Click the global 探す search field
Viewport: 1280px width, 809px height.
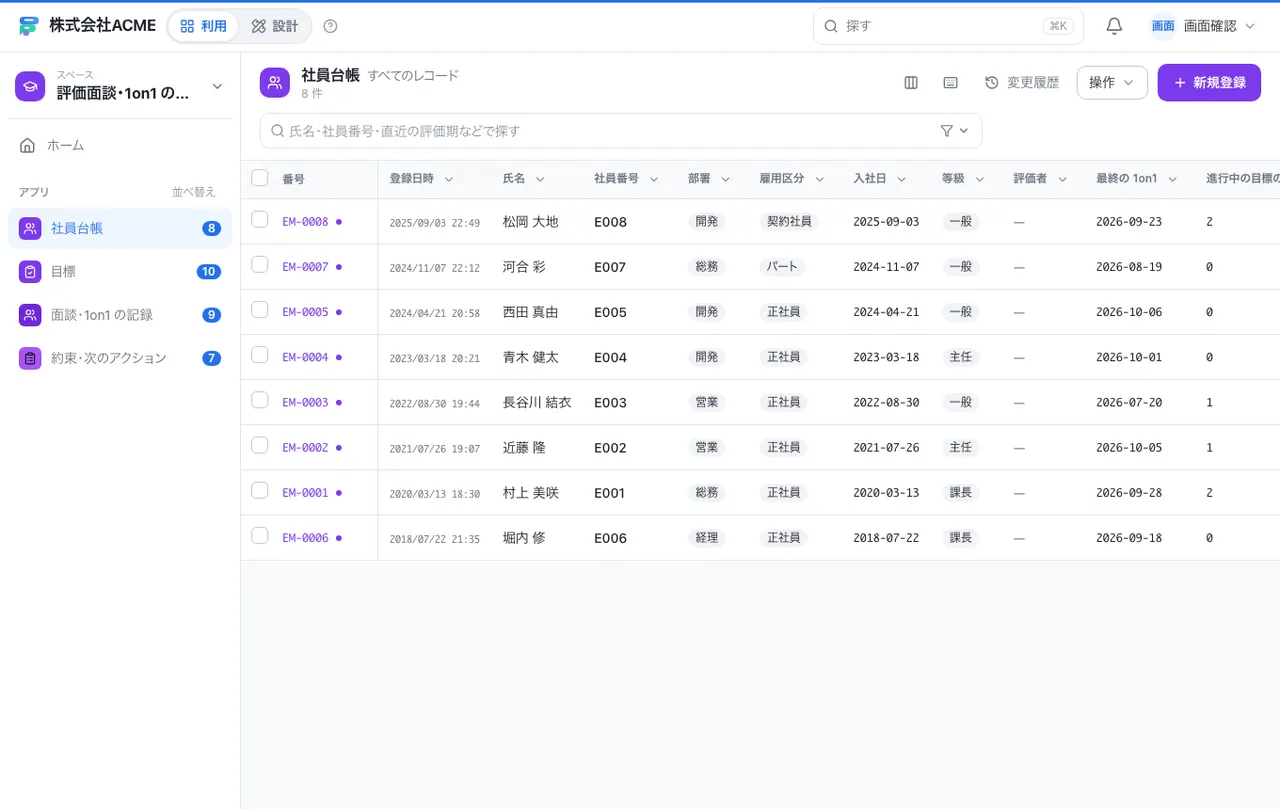(x=948, y=26)
